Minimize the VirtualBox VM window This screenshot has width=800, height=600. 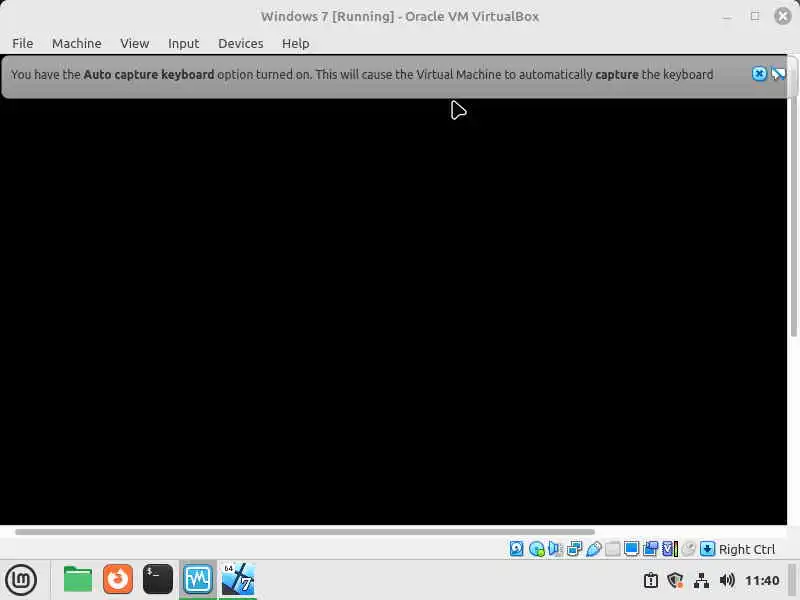[x=727, y=17]
